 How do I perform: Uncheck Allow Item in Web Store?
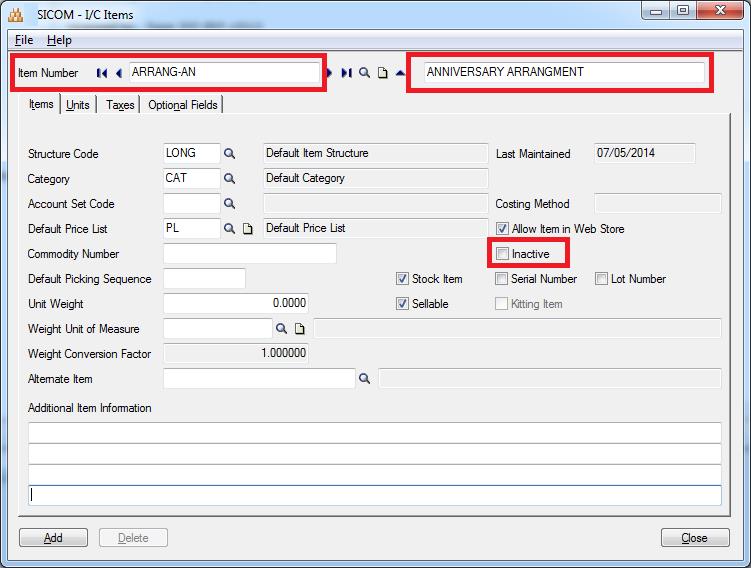pos(502,228)
